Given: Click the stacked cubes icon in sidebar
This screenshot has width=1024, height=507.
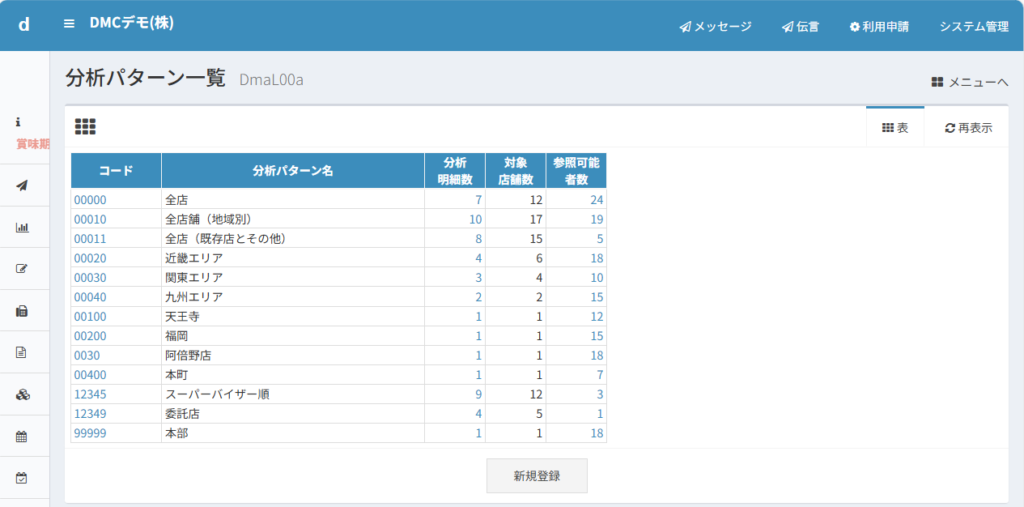Looking at the screenshot, I should 22,394.
